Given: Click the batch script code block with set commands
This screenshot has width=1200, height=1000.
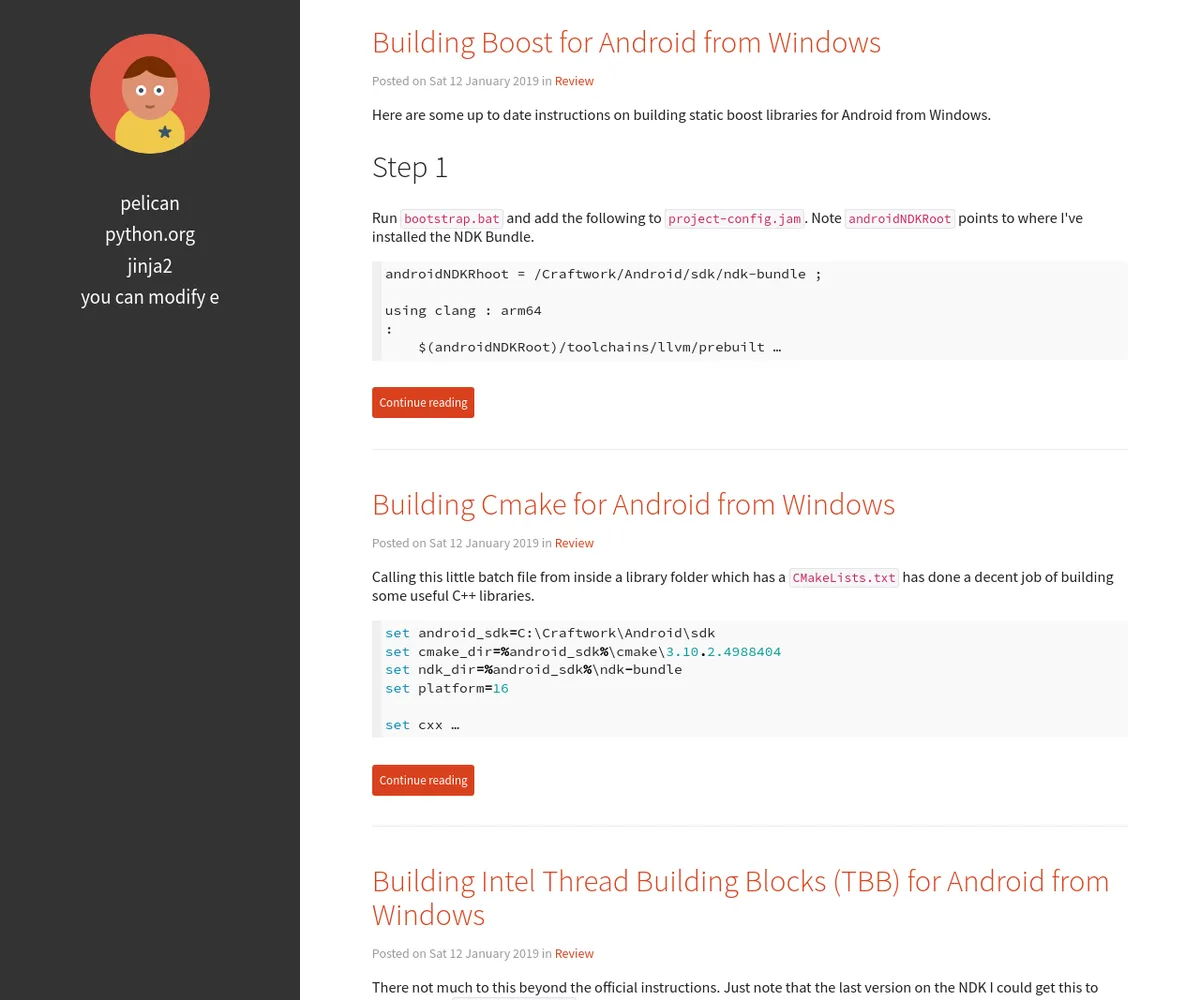Looking at the screenshot, I should pyautogui.click(x=750, y=679).
